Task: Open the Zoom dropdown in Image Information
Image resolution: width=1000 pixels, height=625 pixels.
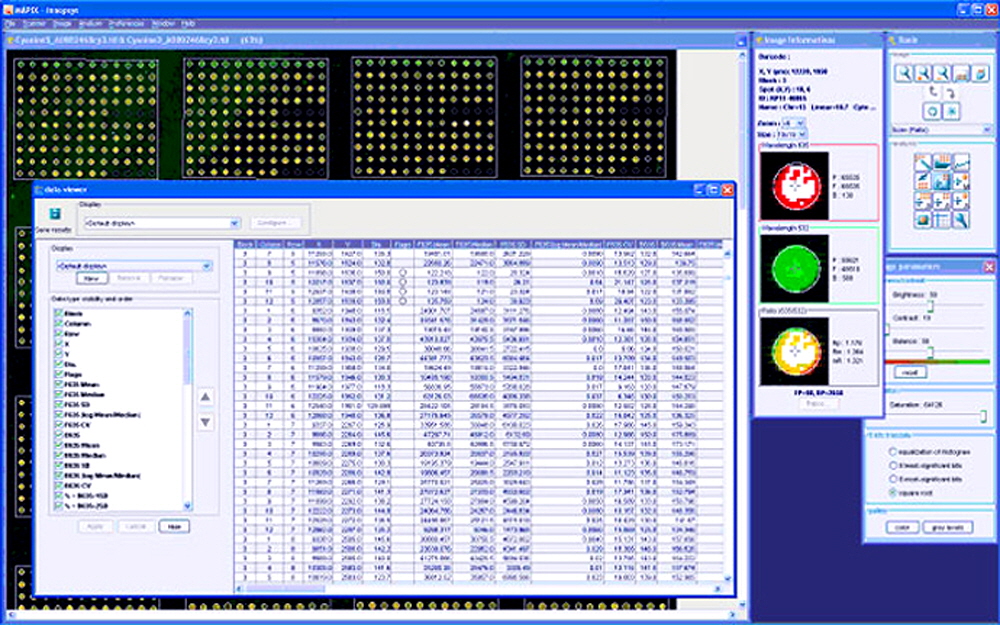Action: 793,123
